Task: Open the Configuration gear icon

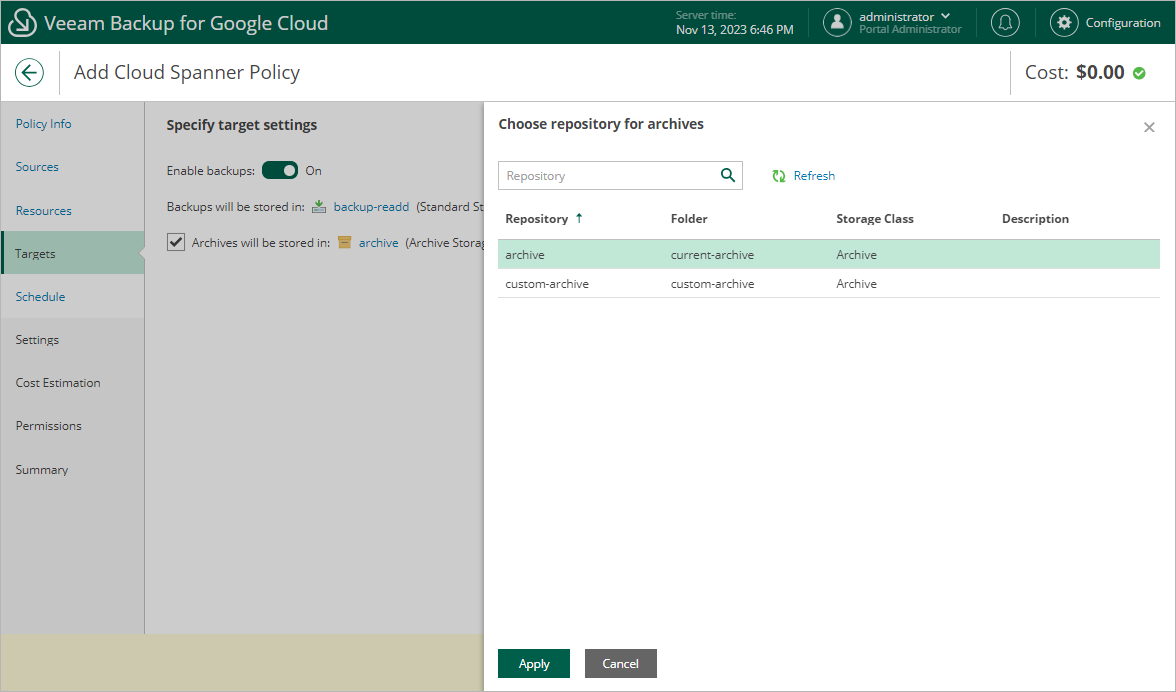Action: [x=1064, y=22]
